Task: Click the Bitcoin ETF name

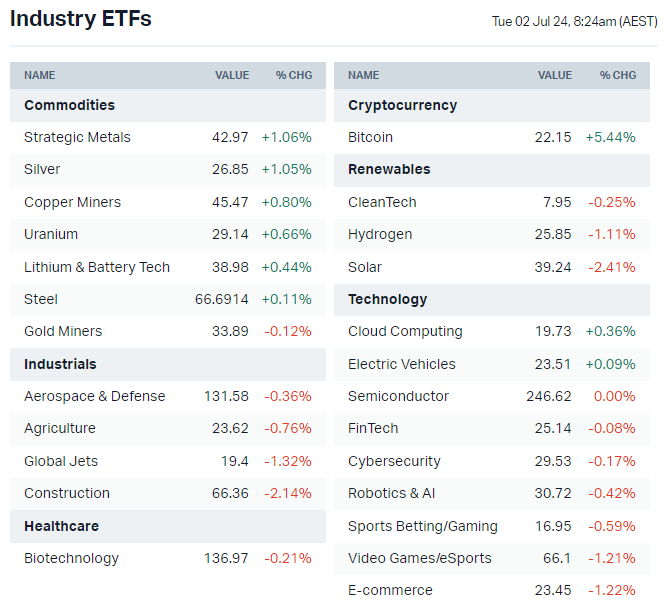Action: 370,137
